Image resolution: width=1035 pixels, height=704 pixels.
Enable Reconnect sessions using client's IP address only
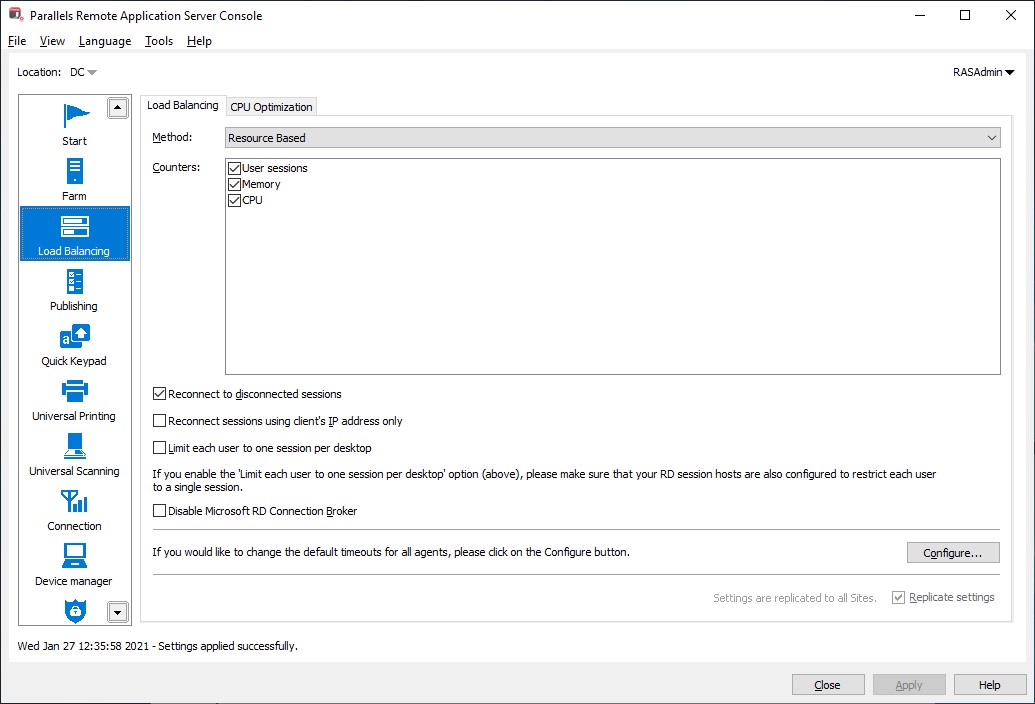159,421
